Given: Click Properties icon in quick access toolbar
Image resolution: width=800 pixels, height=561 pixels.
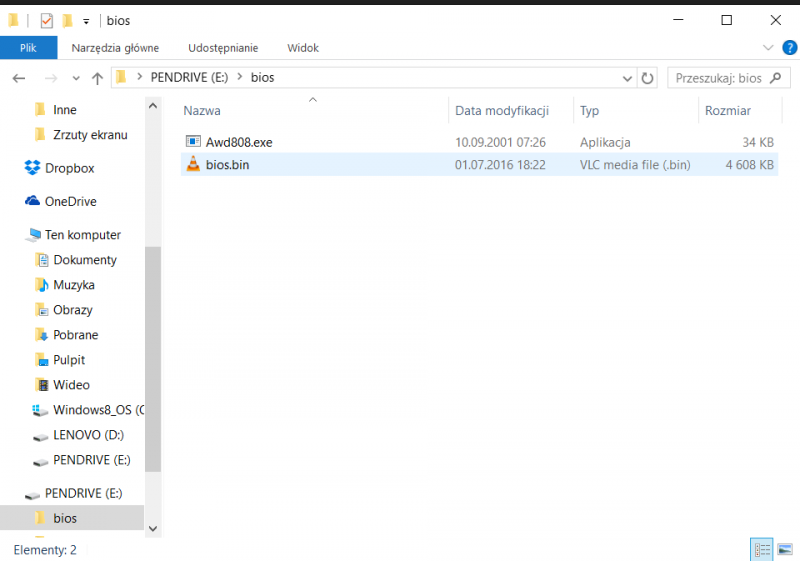Looking at the screenshot, I should tap(46, 21).
